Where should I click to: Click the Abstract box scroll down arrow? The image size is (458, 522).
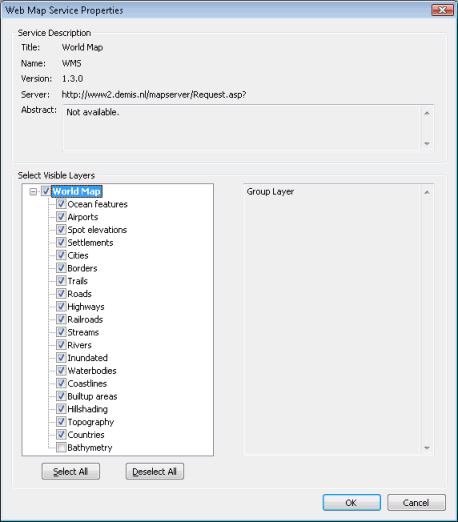tap(427, 144)
